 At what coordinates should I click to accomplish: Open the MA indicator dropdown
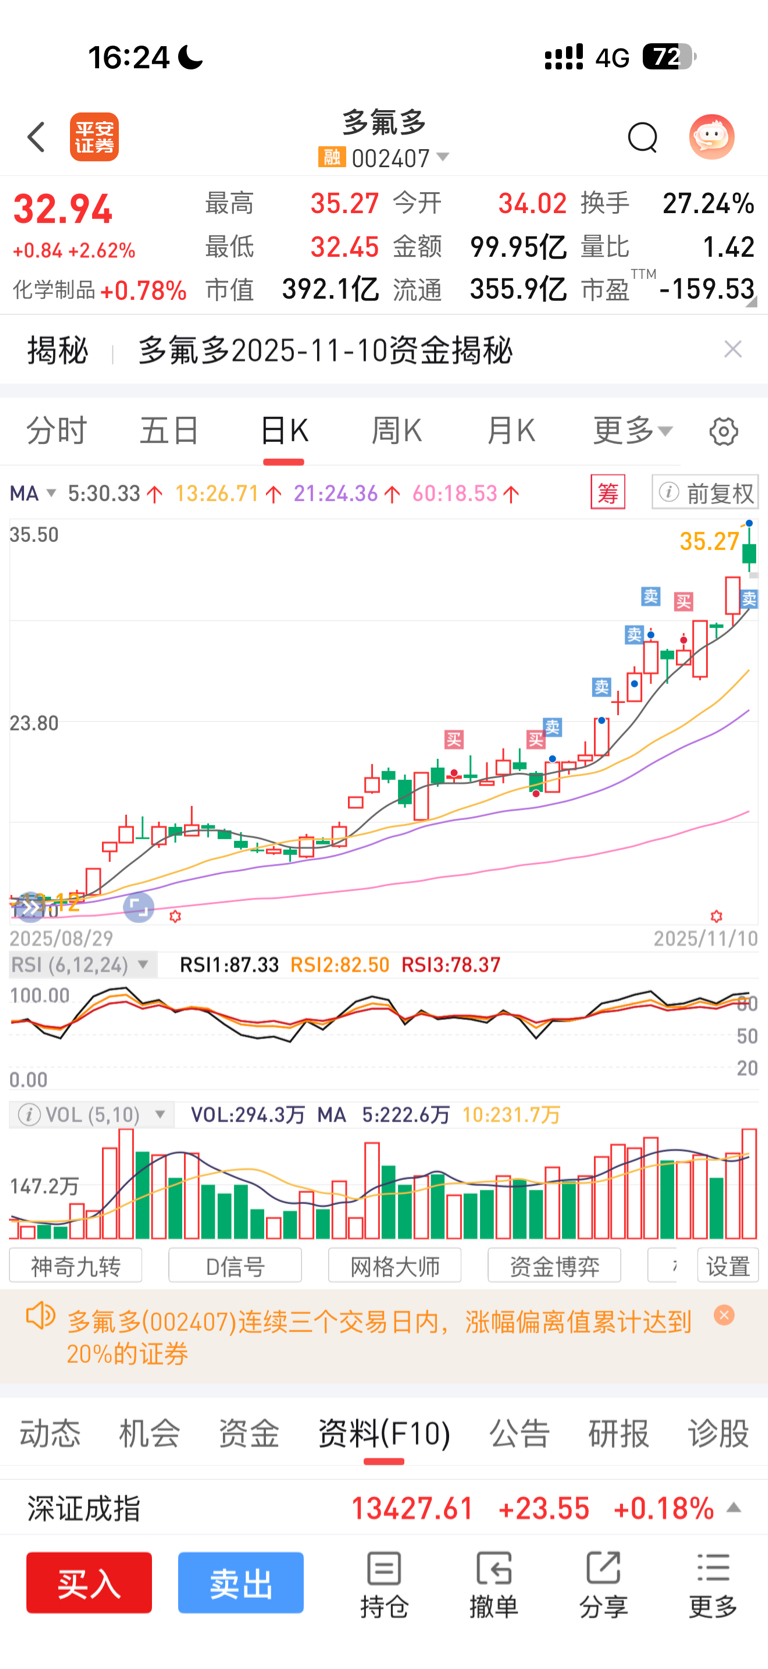point(33,493)
